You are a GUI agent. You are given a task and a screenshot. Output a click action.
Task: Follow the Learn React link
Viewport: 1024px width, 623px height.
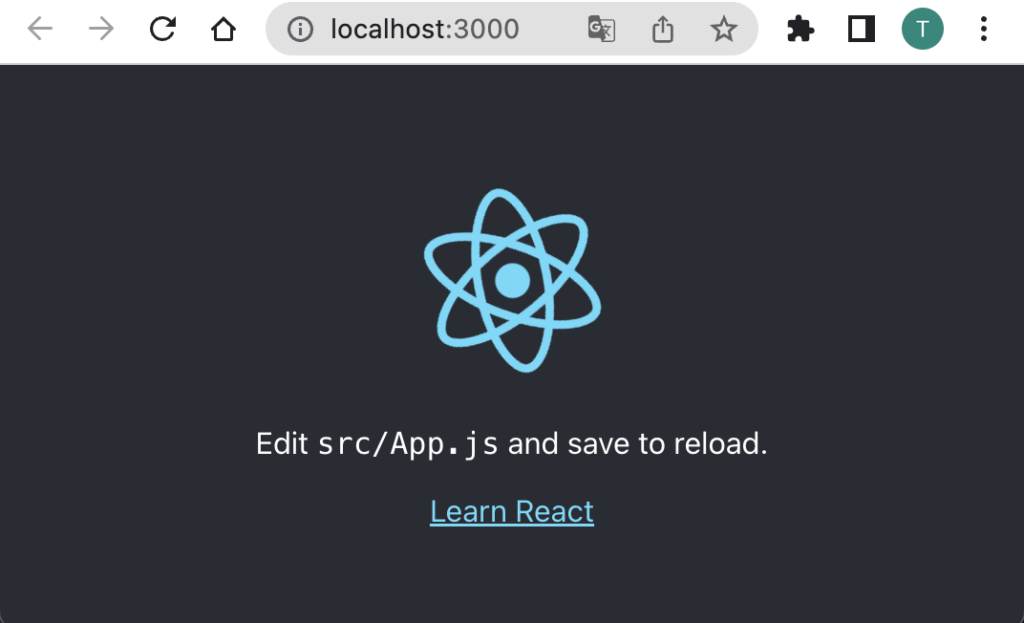512,511
